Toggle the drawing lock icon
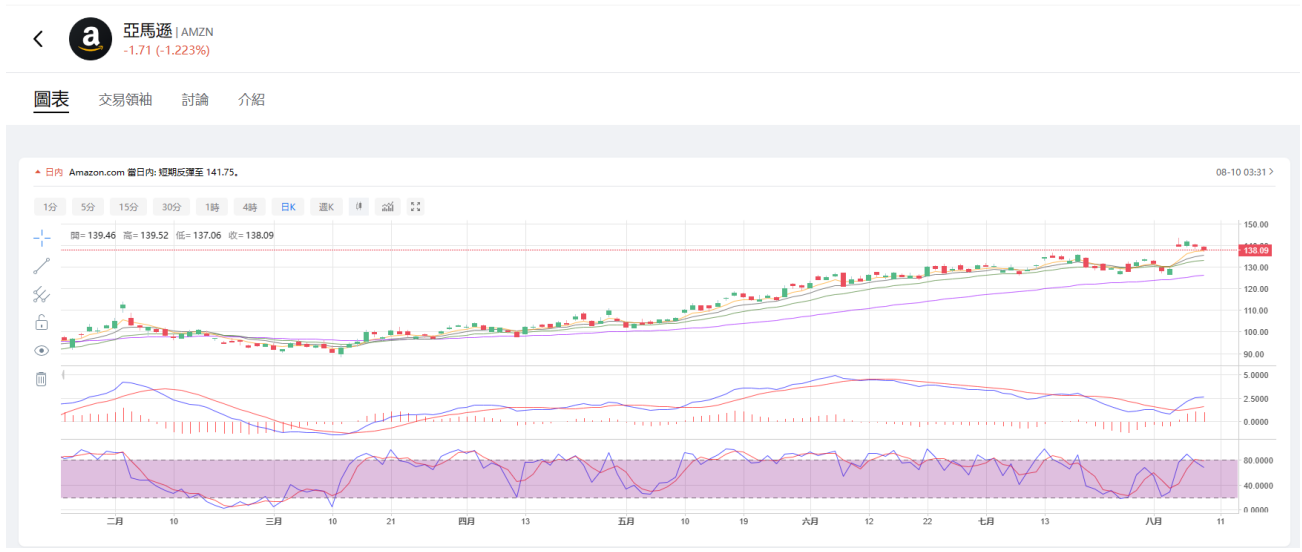 (x=41, y=322)
